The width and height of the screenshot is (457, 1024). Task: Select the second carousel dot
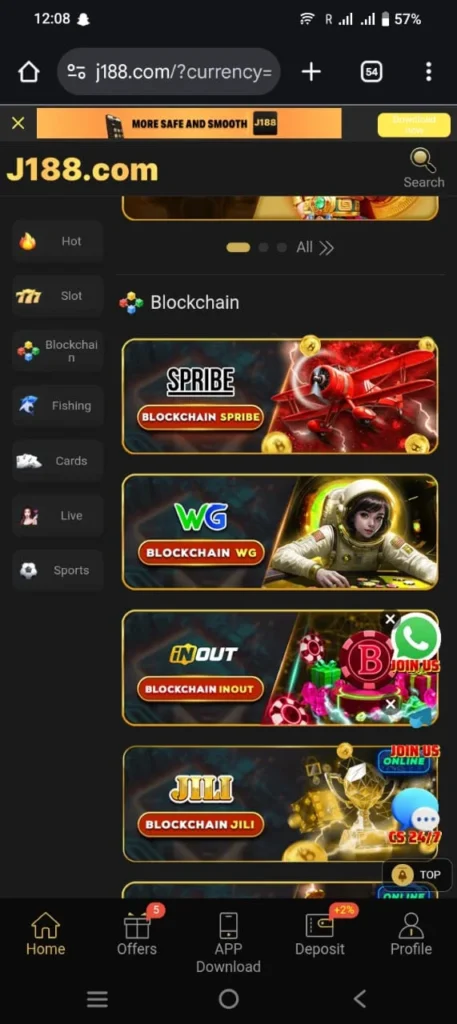(x=264, y=248)
